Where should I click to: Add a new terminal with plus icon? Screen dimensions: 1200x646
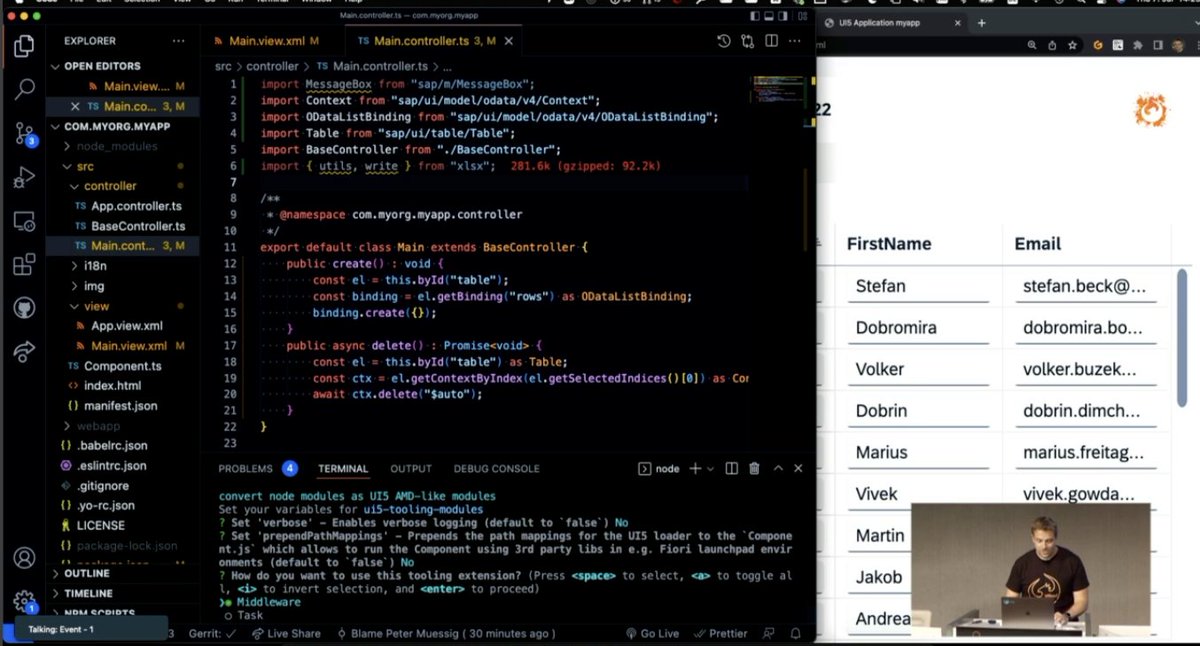coord(696,468)
